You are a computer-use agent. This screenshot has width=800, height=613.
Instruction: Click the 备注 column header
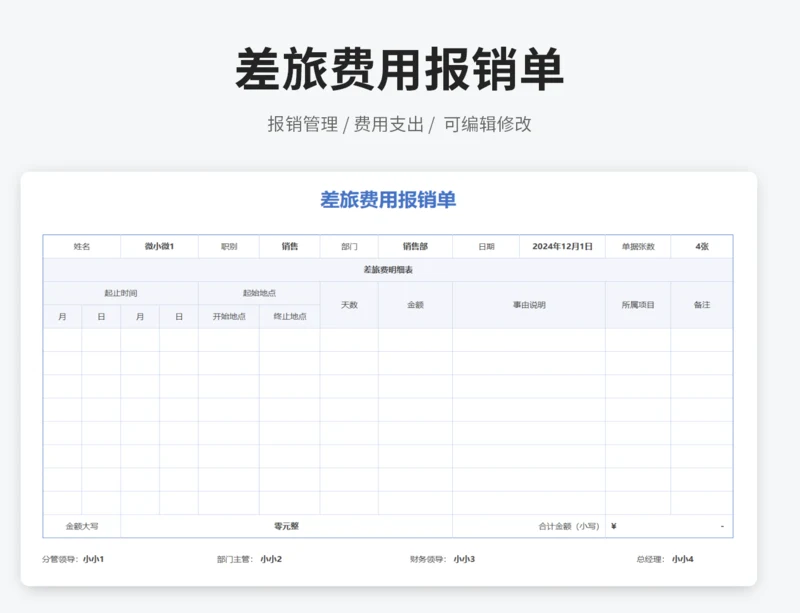pyautogui.click(x=702, y=305)
